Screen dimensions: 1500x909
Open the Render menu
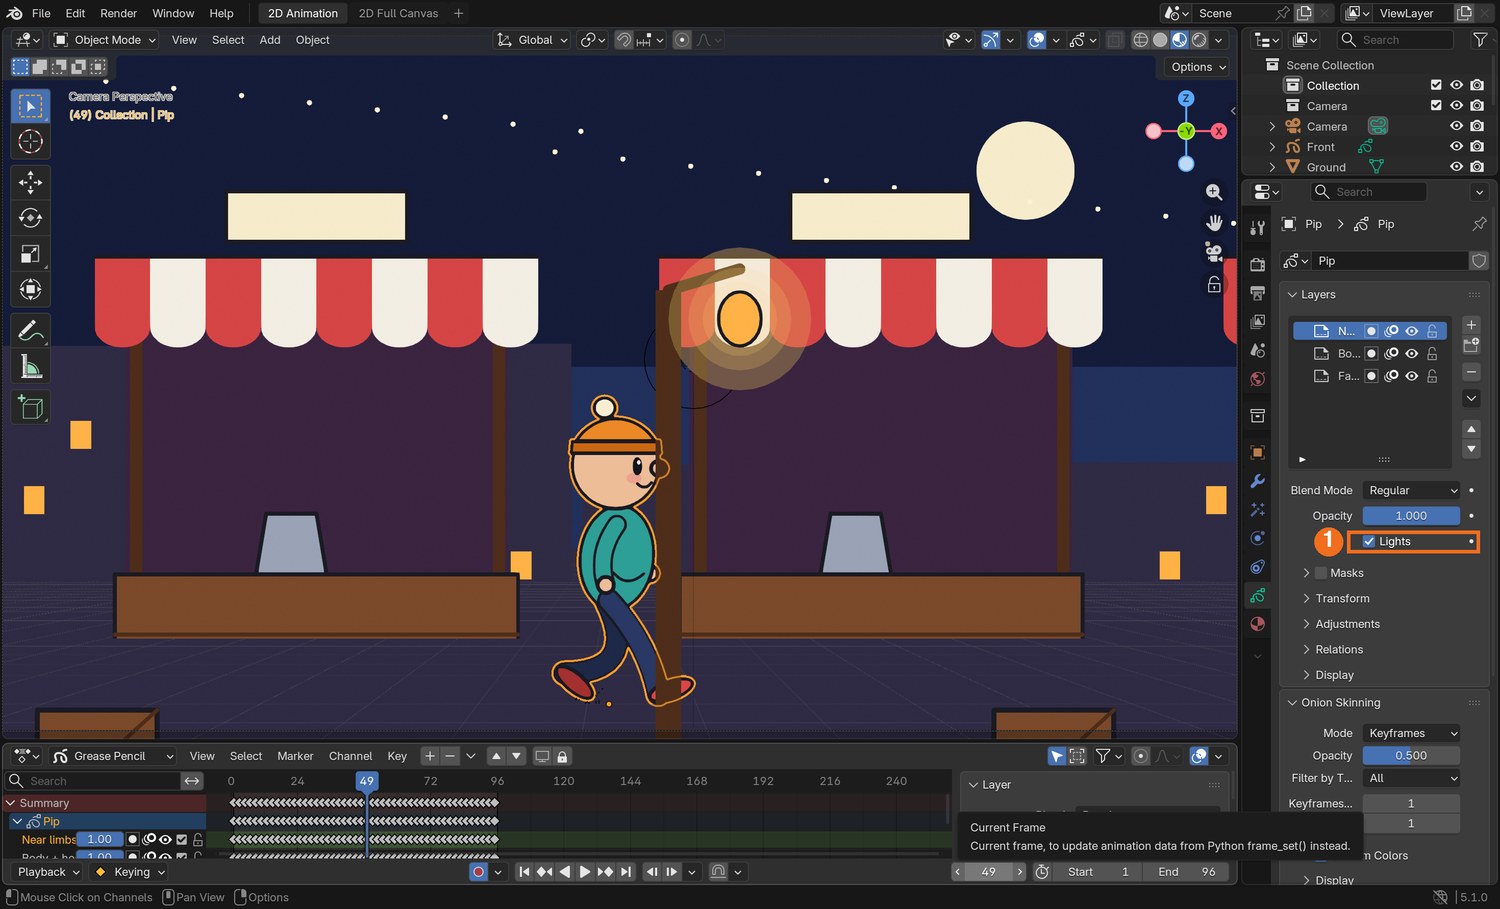pyautogui.click(x=118, y=13)
